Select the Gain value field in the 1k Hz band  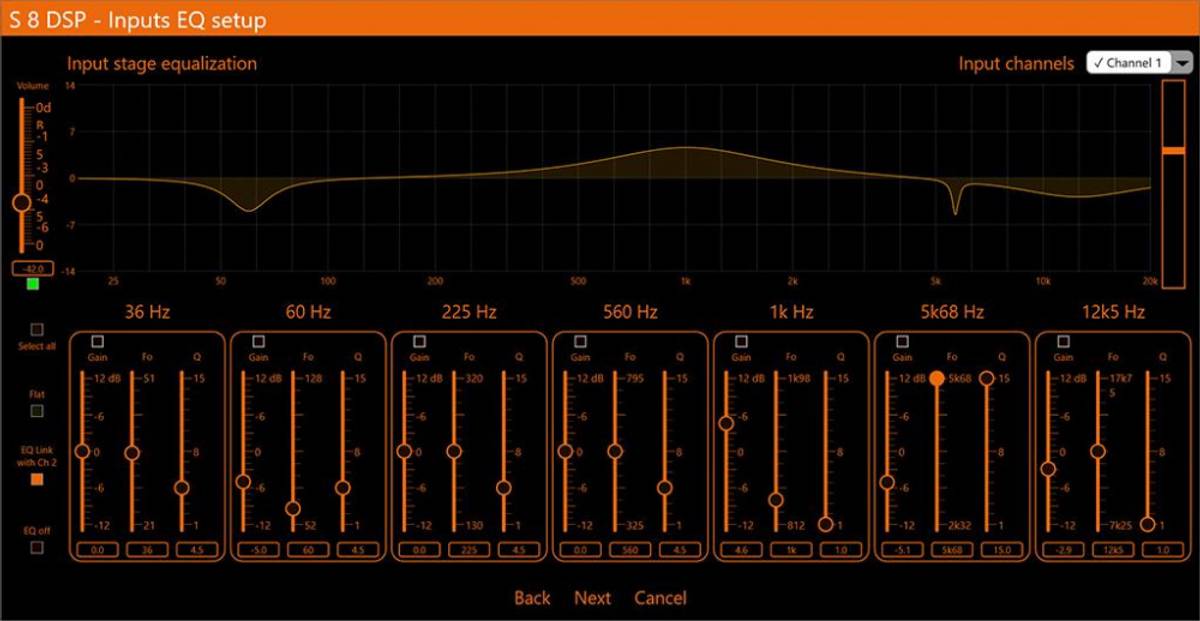click(741, 549)
